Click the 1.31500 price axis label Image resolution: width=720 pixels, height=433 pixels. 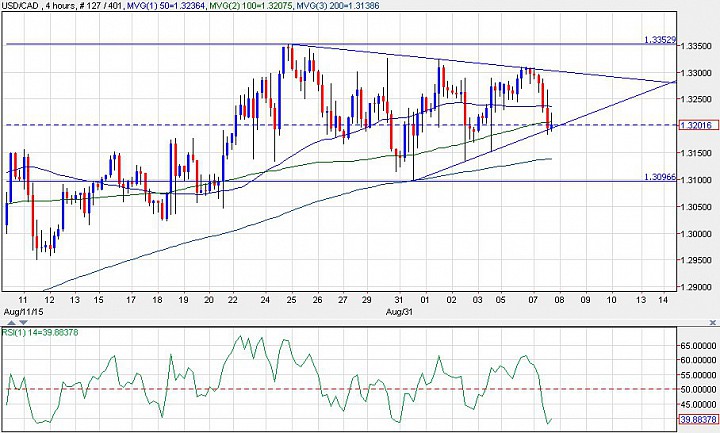[697, 153]
